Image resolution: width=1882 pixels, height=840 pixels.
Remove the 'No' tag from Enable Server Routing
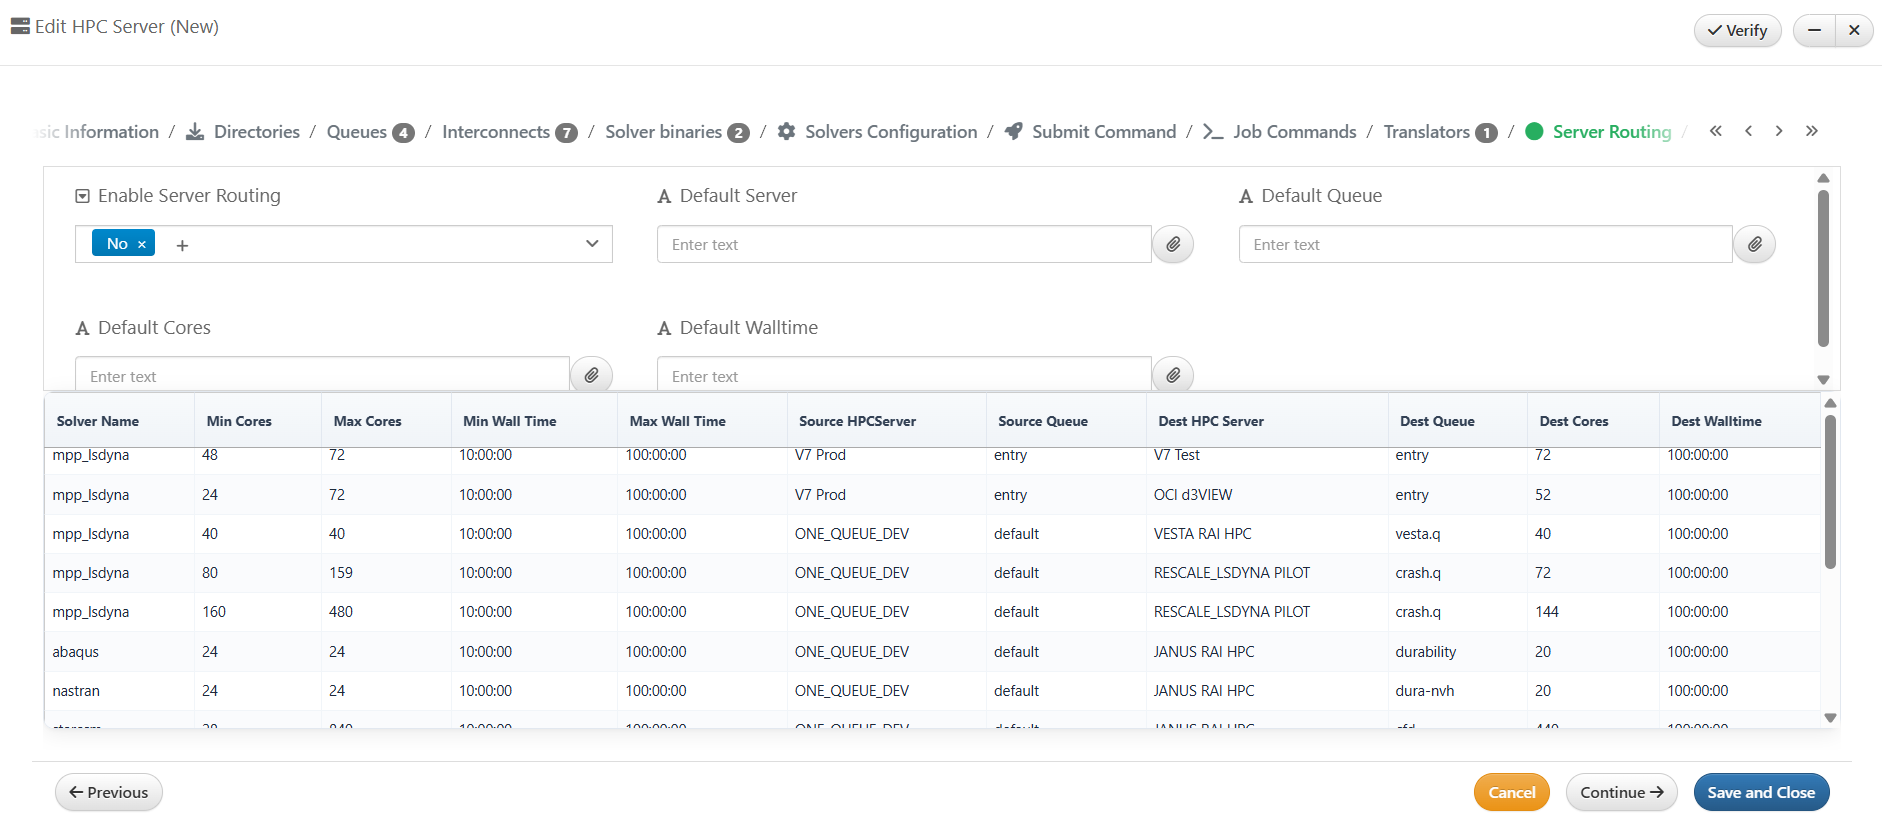tap(142, 244)
